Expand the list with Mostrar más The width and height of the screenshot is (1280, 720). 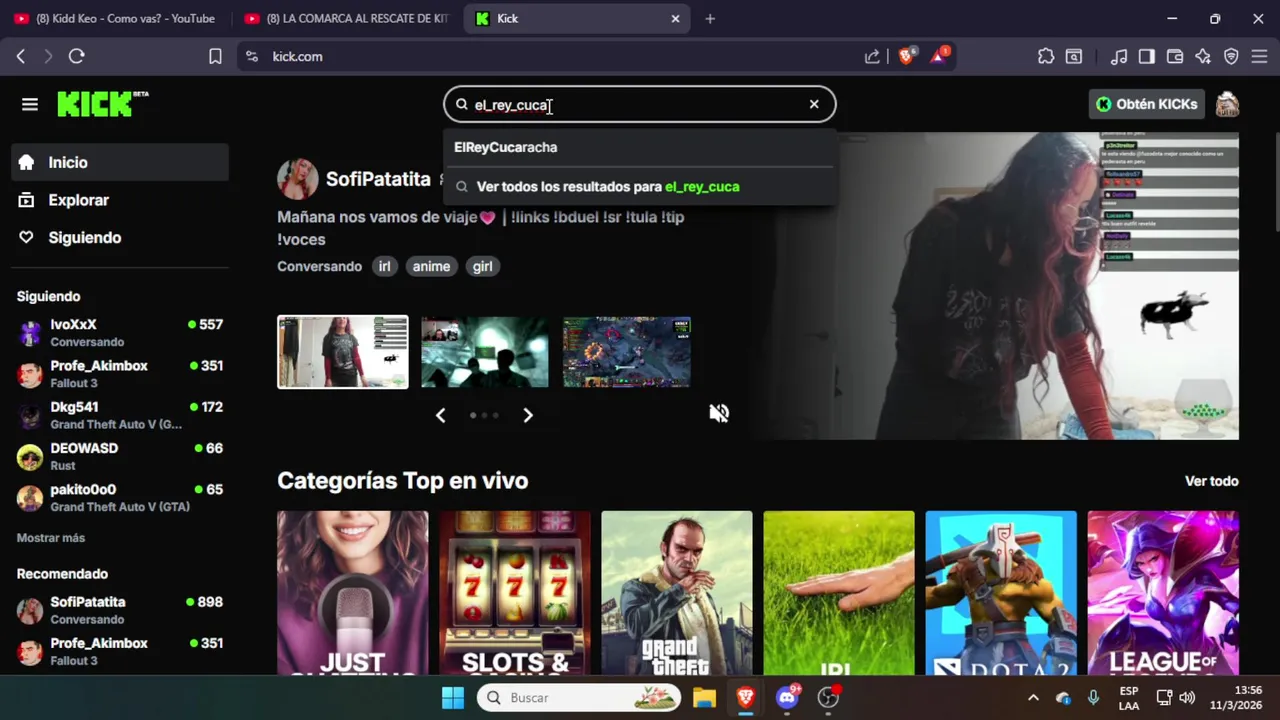[x=51, y=538]
